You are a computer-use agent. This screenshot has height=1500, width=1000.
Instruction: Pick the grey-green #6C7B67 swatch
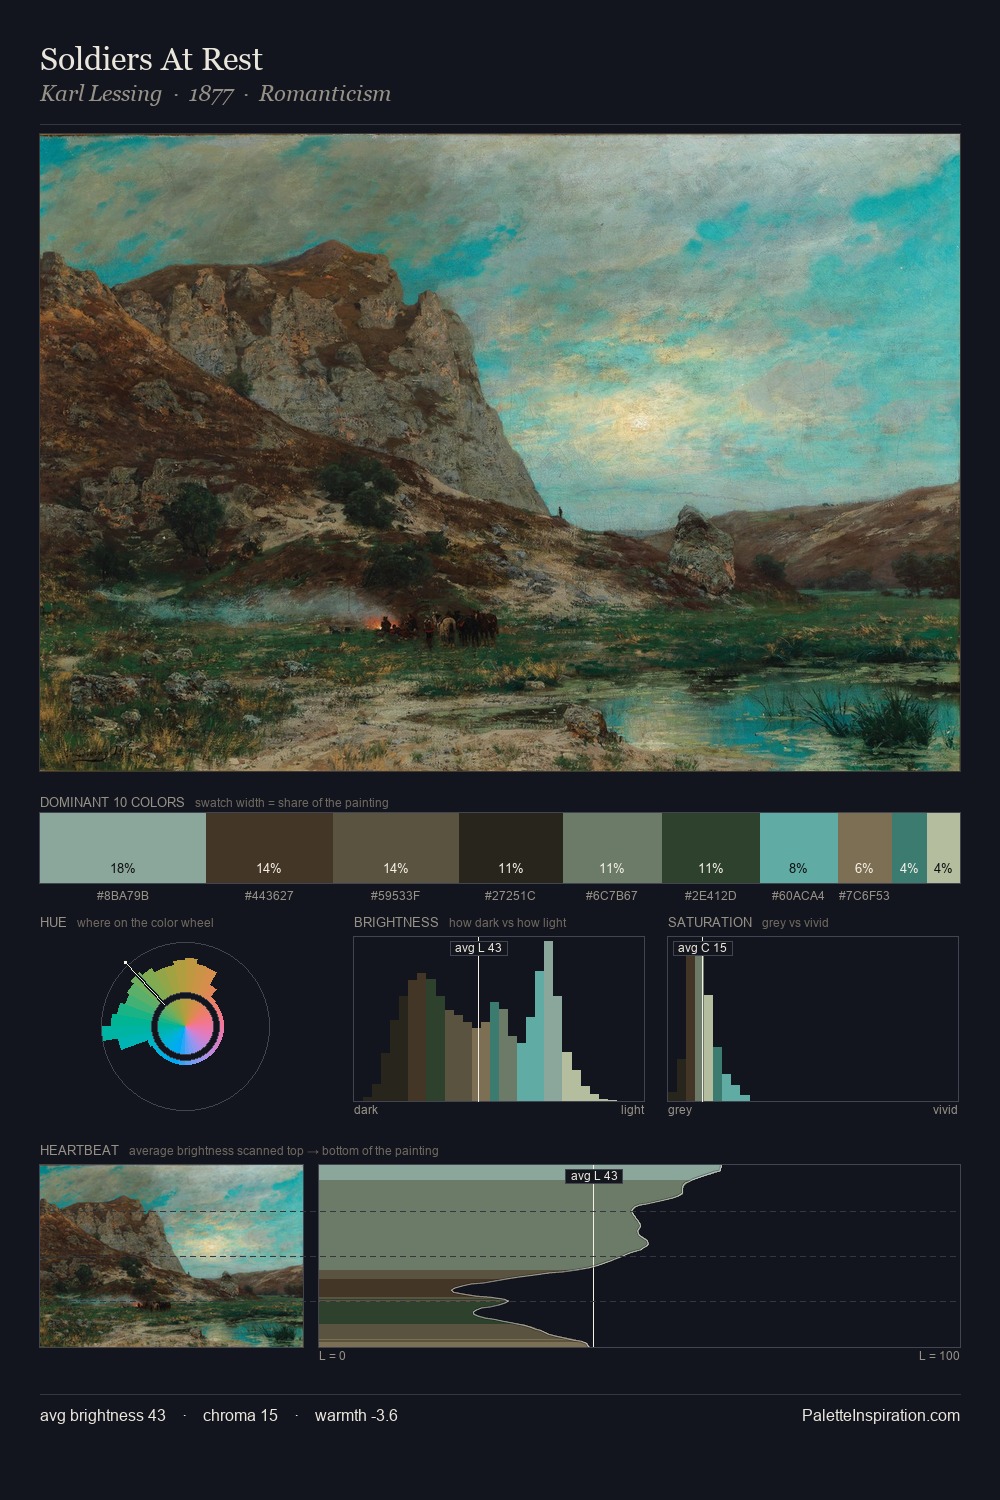(612, 848)
